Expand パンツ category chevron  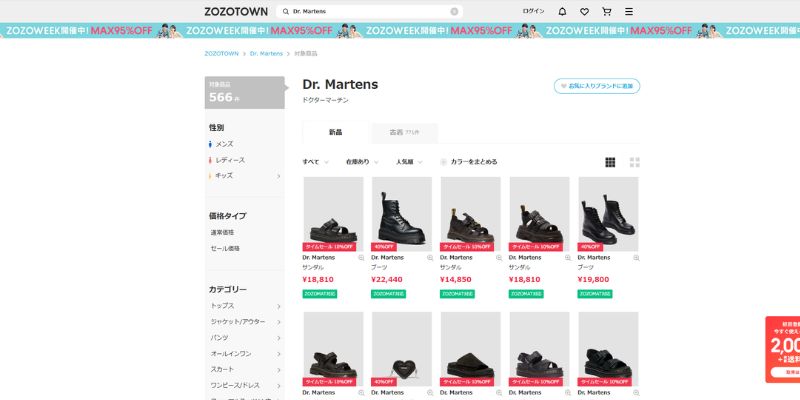pos(279,338)
